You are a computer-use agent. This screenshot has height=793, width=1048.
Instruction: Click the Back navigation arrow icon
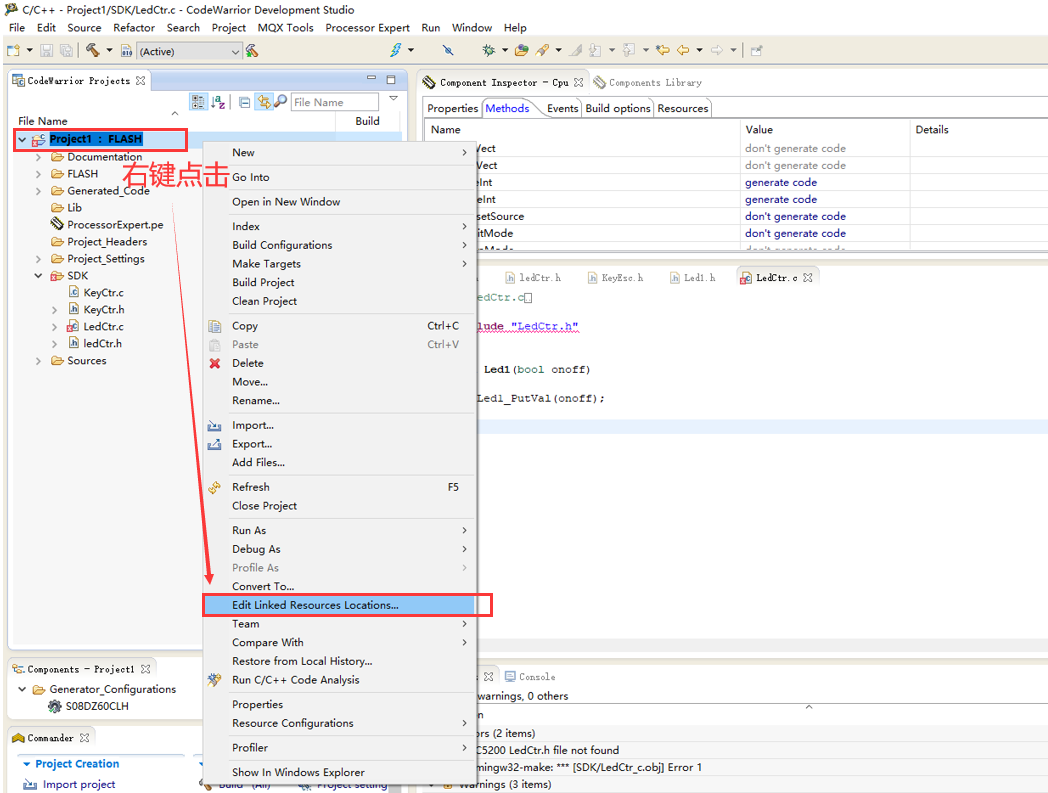(683, 50)
